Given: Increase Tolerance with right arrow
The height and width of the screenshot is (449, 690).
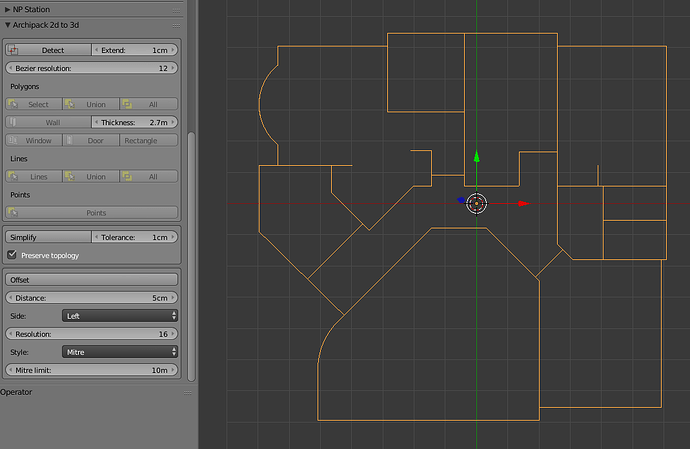Looking at the screenshot, I should (x=173, y=237).
